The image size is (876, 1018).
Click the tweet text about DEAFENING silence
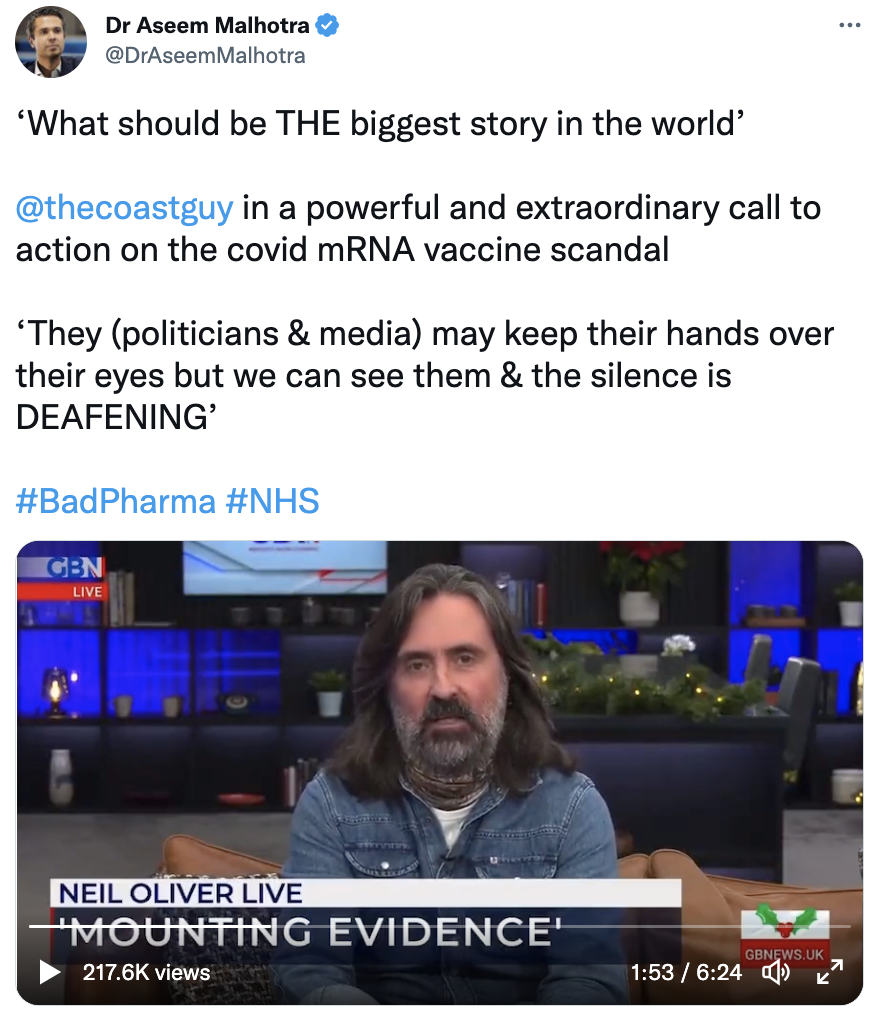click(x=425, y=375)
